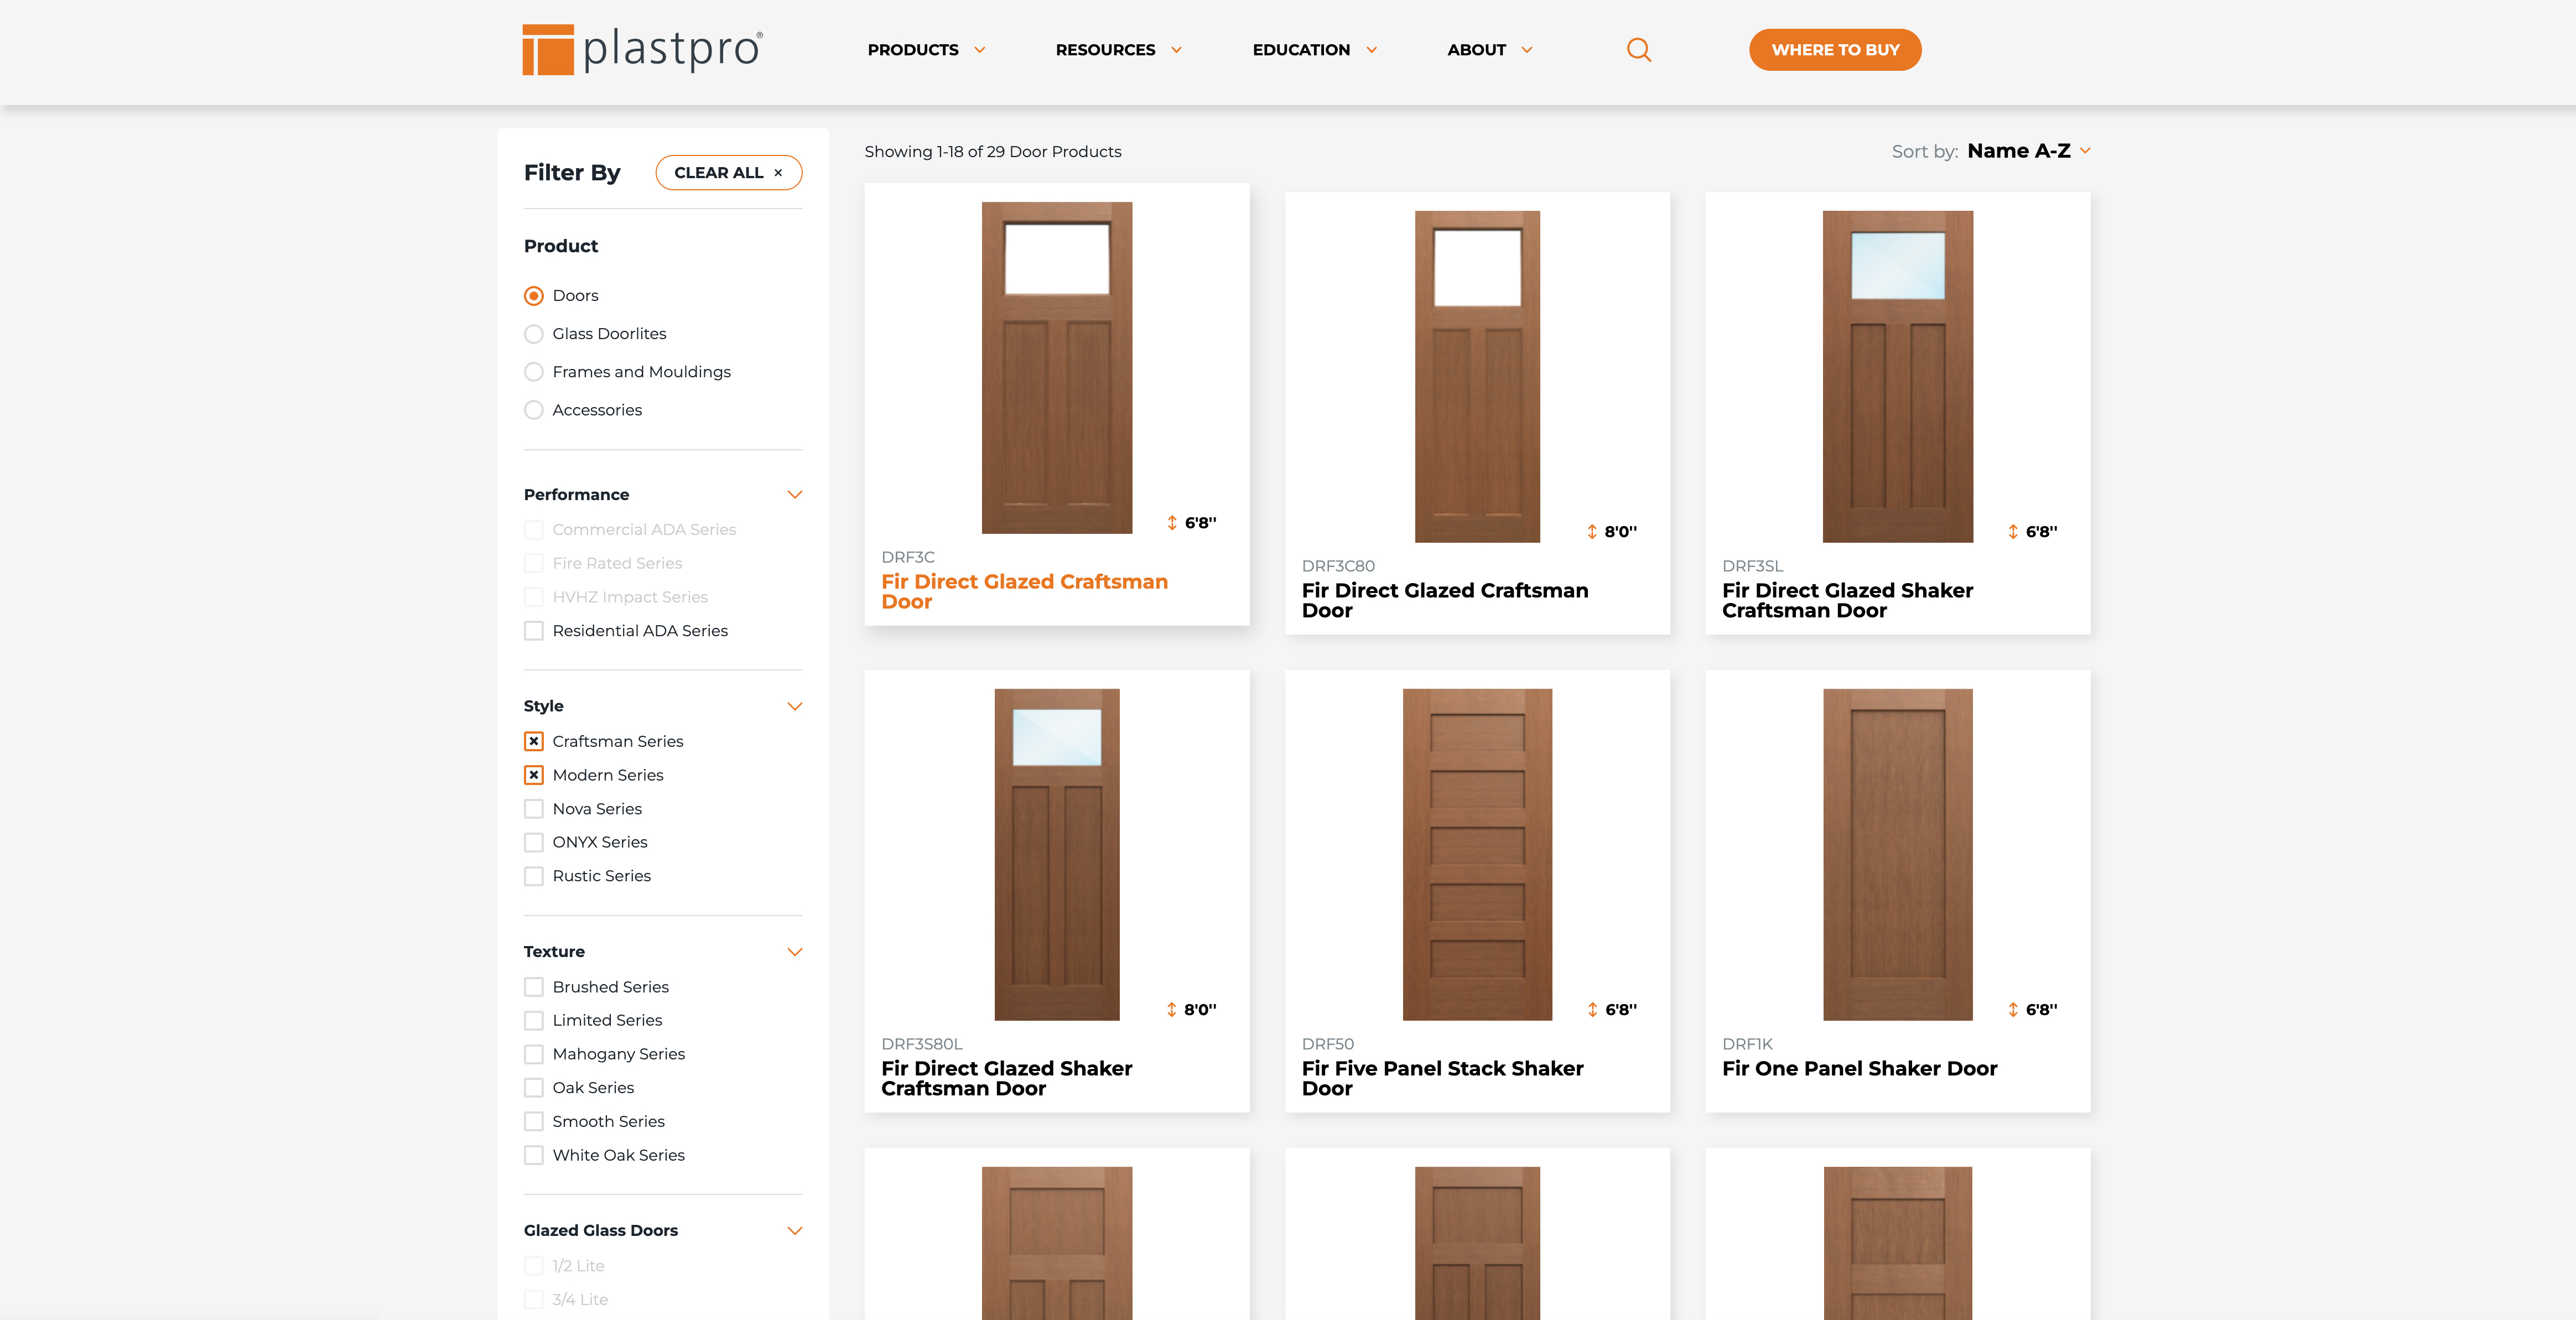
Task: Enable Brushed Series texture filter
Action: coord(534,987)
